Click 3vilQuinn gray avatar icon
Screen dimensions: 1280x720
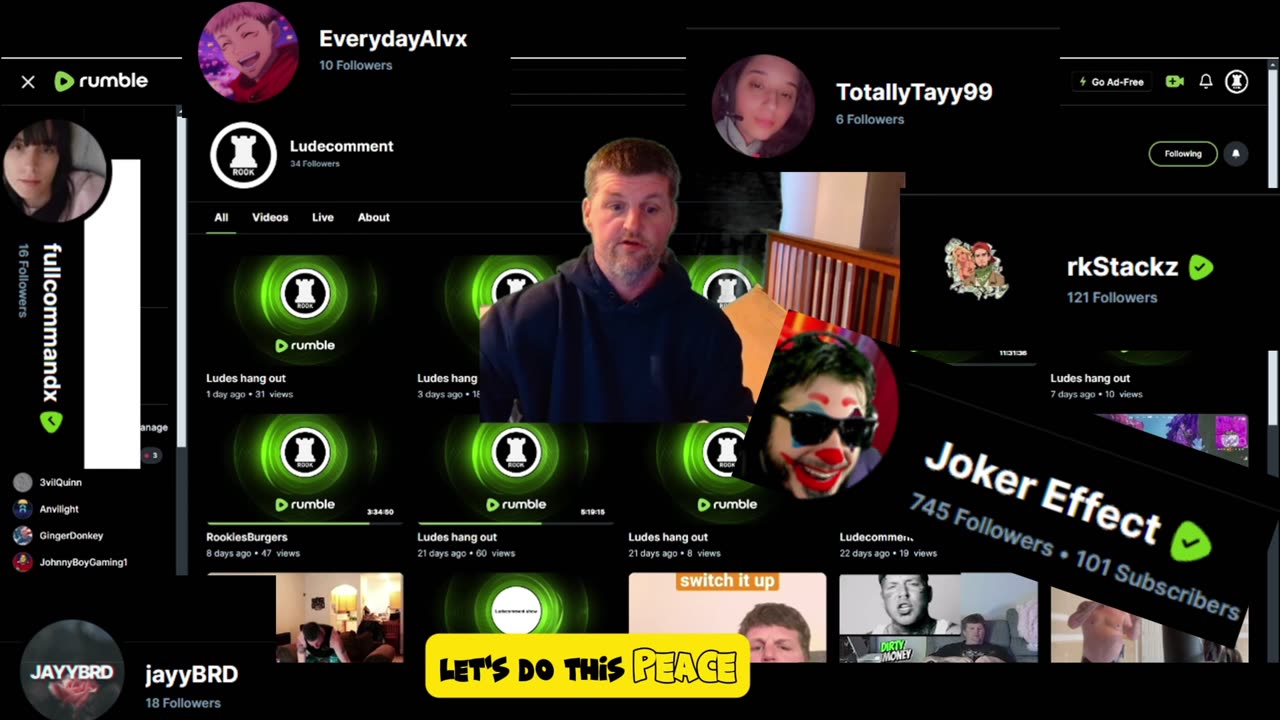point(22,482)
